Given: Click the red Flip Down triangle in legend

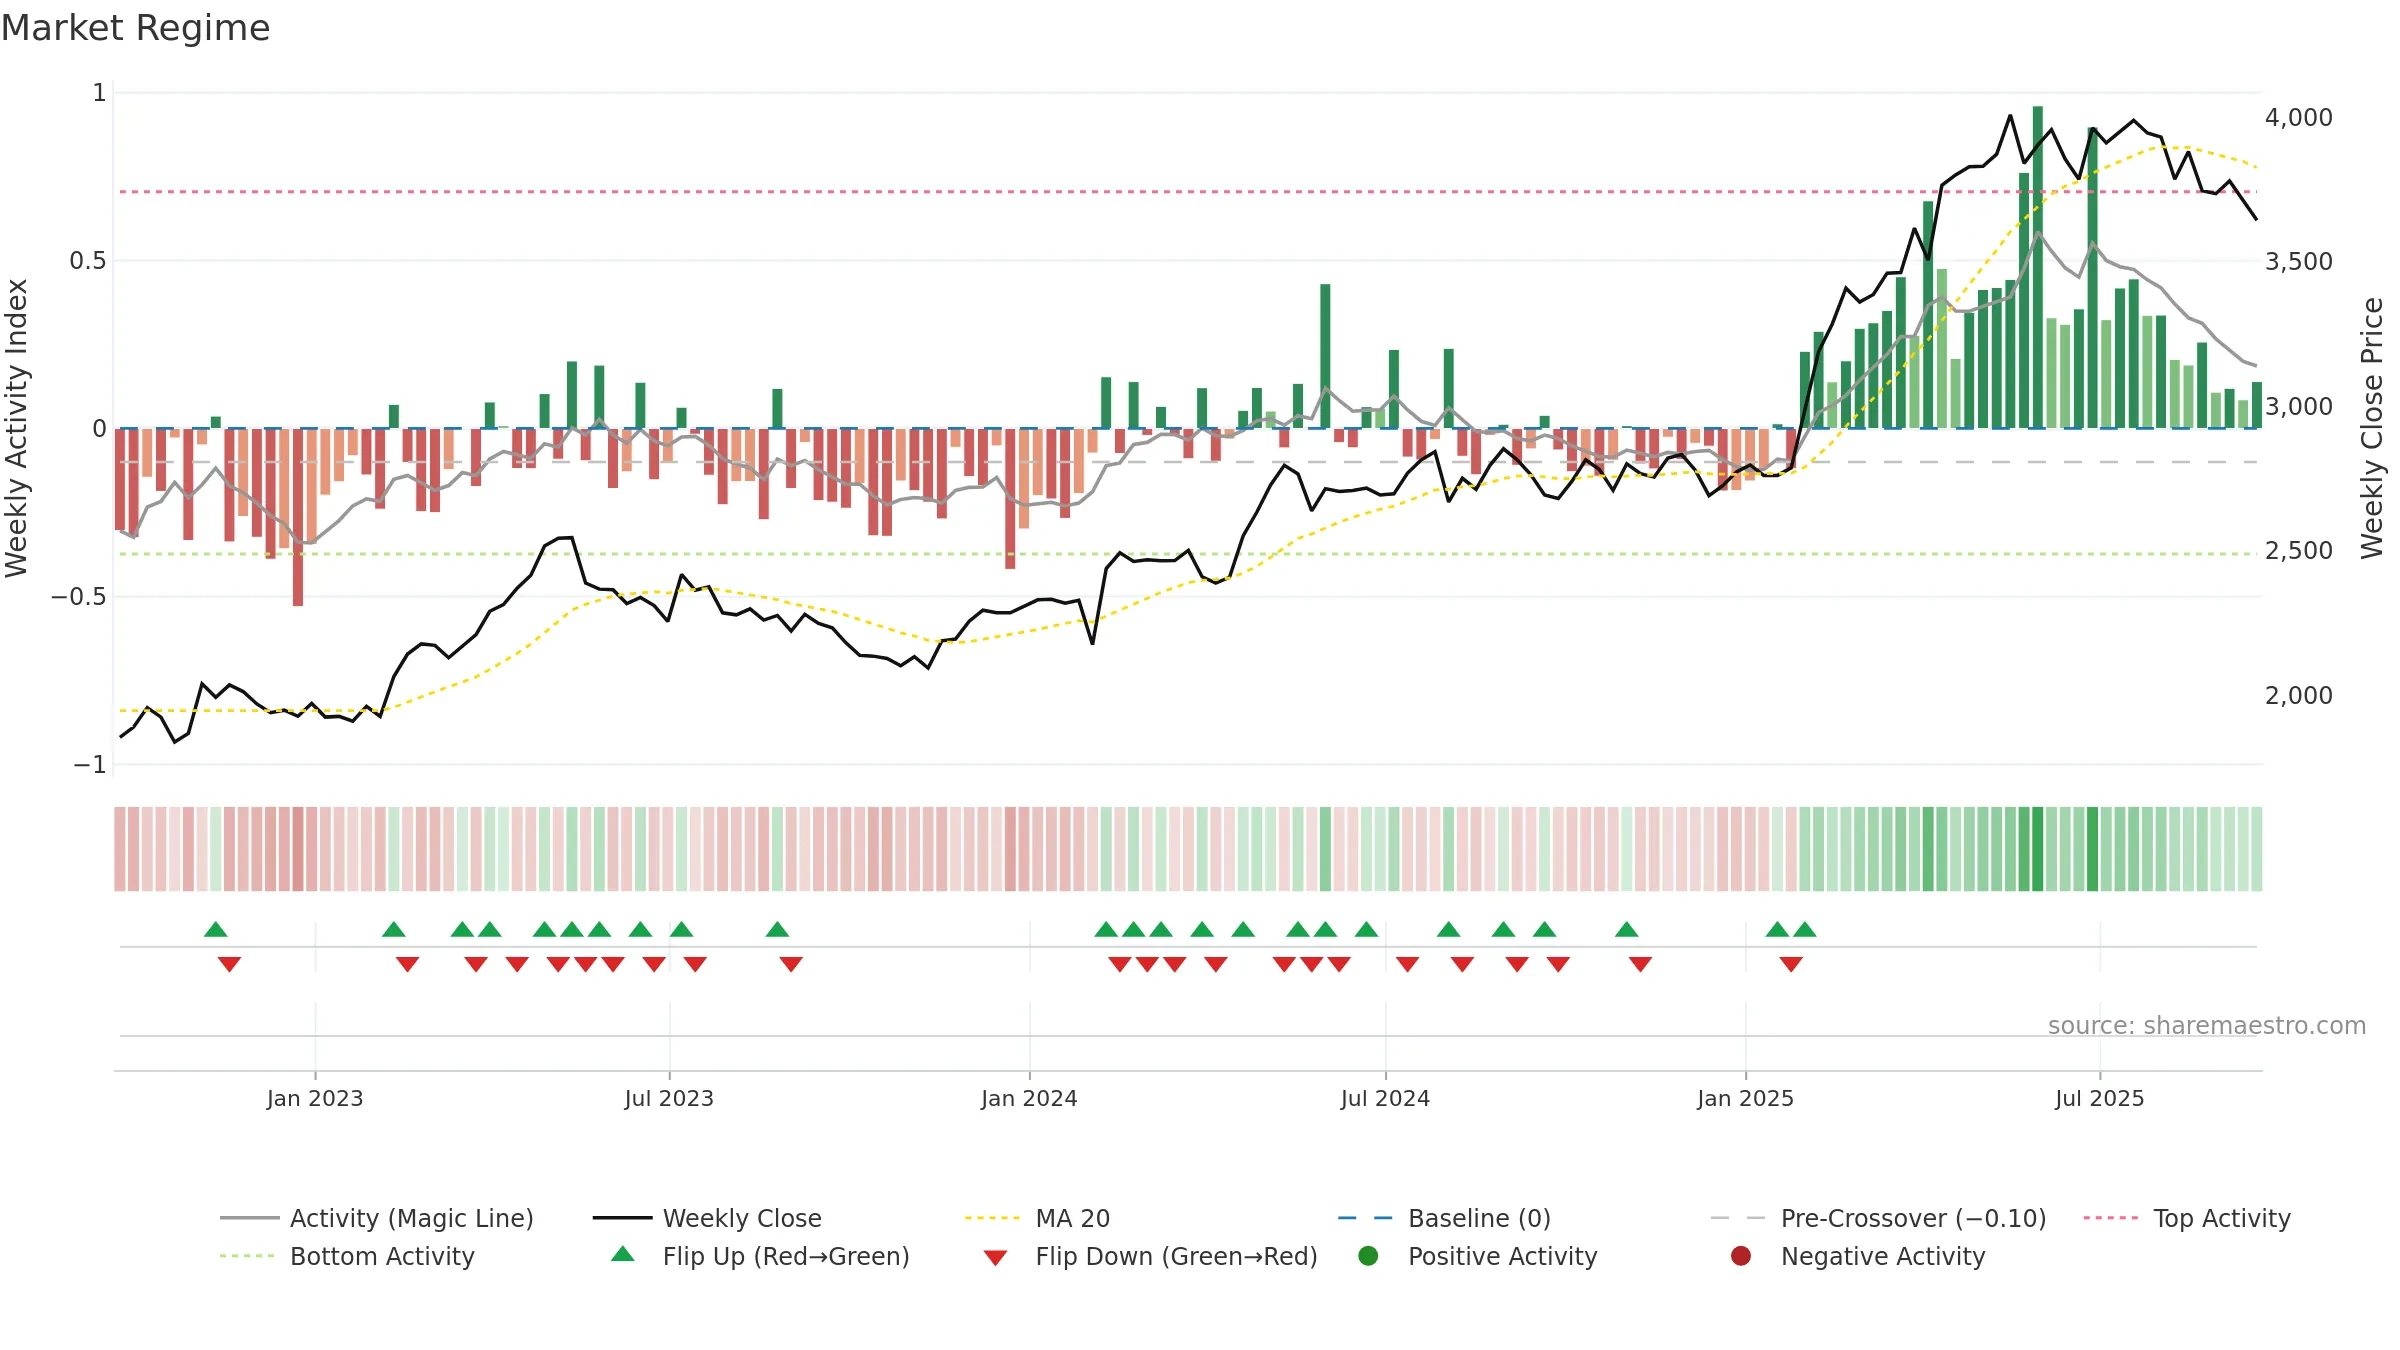Looking at the screenshot, I should point(995,1258).
